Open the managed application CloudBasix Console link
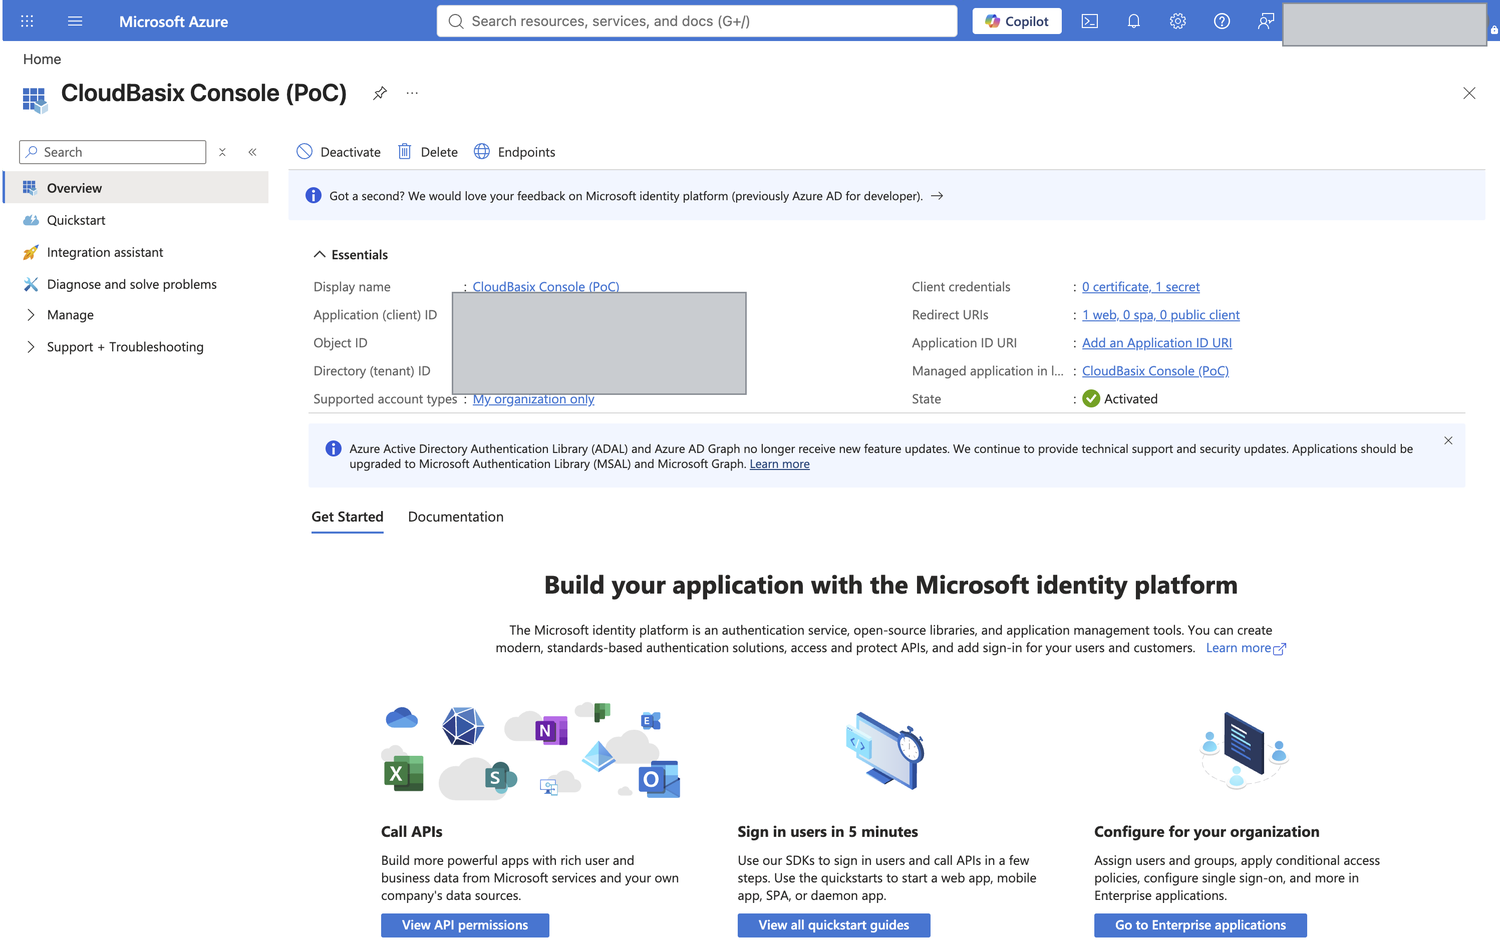1500x951 pixels. click(1155, 371)
